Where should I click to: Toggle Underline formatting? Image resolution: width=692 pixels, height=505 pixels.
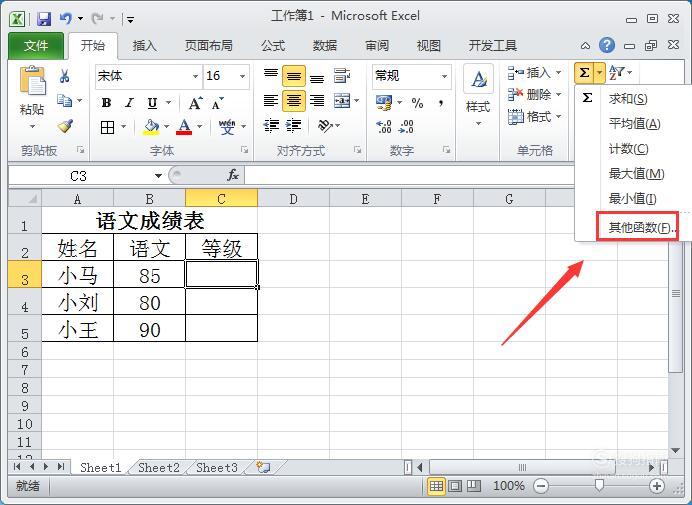coord(152,103)
